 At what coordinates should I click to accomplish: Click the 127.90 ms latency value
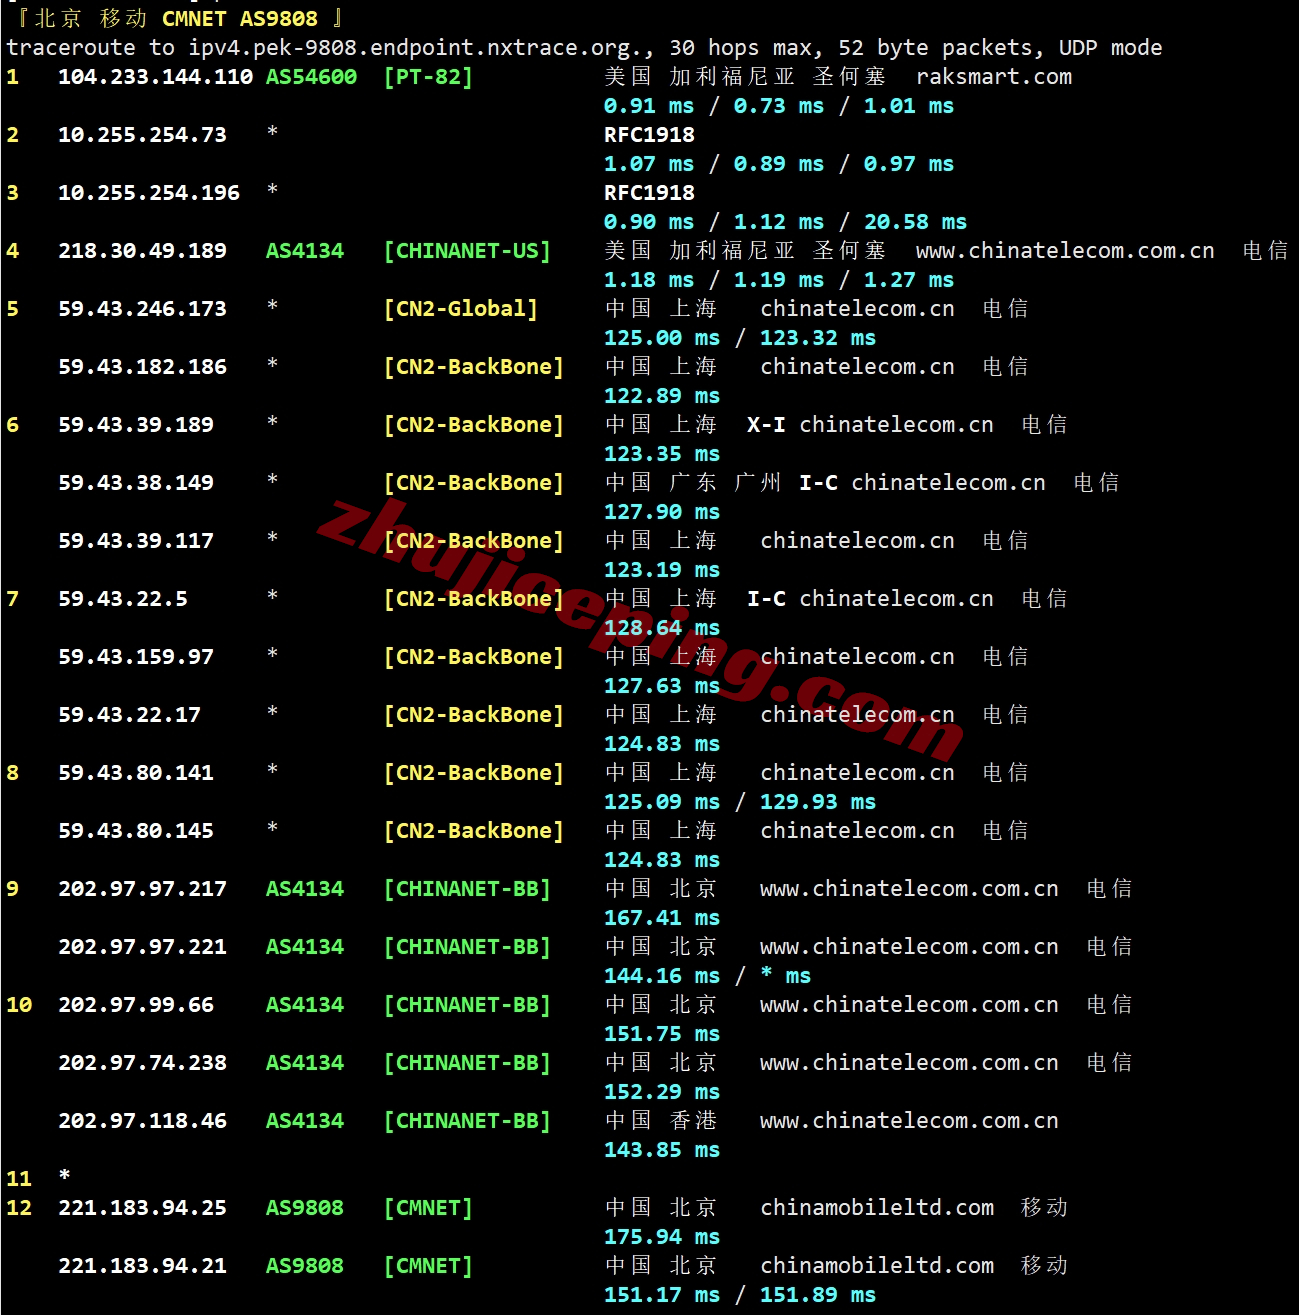662,512
